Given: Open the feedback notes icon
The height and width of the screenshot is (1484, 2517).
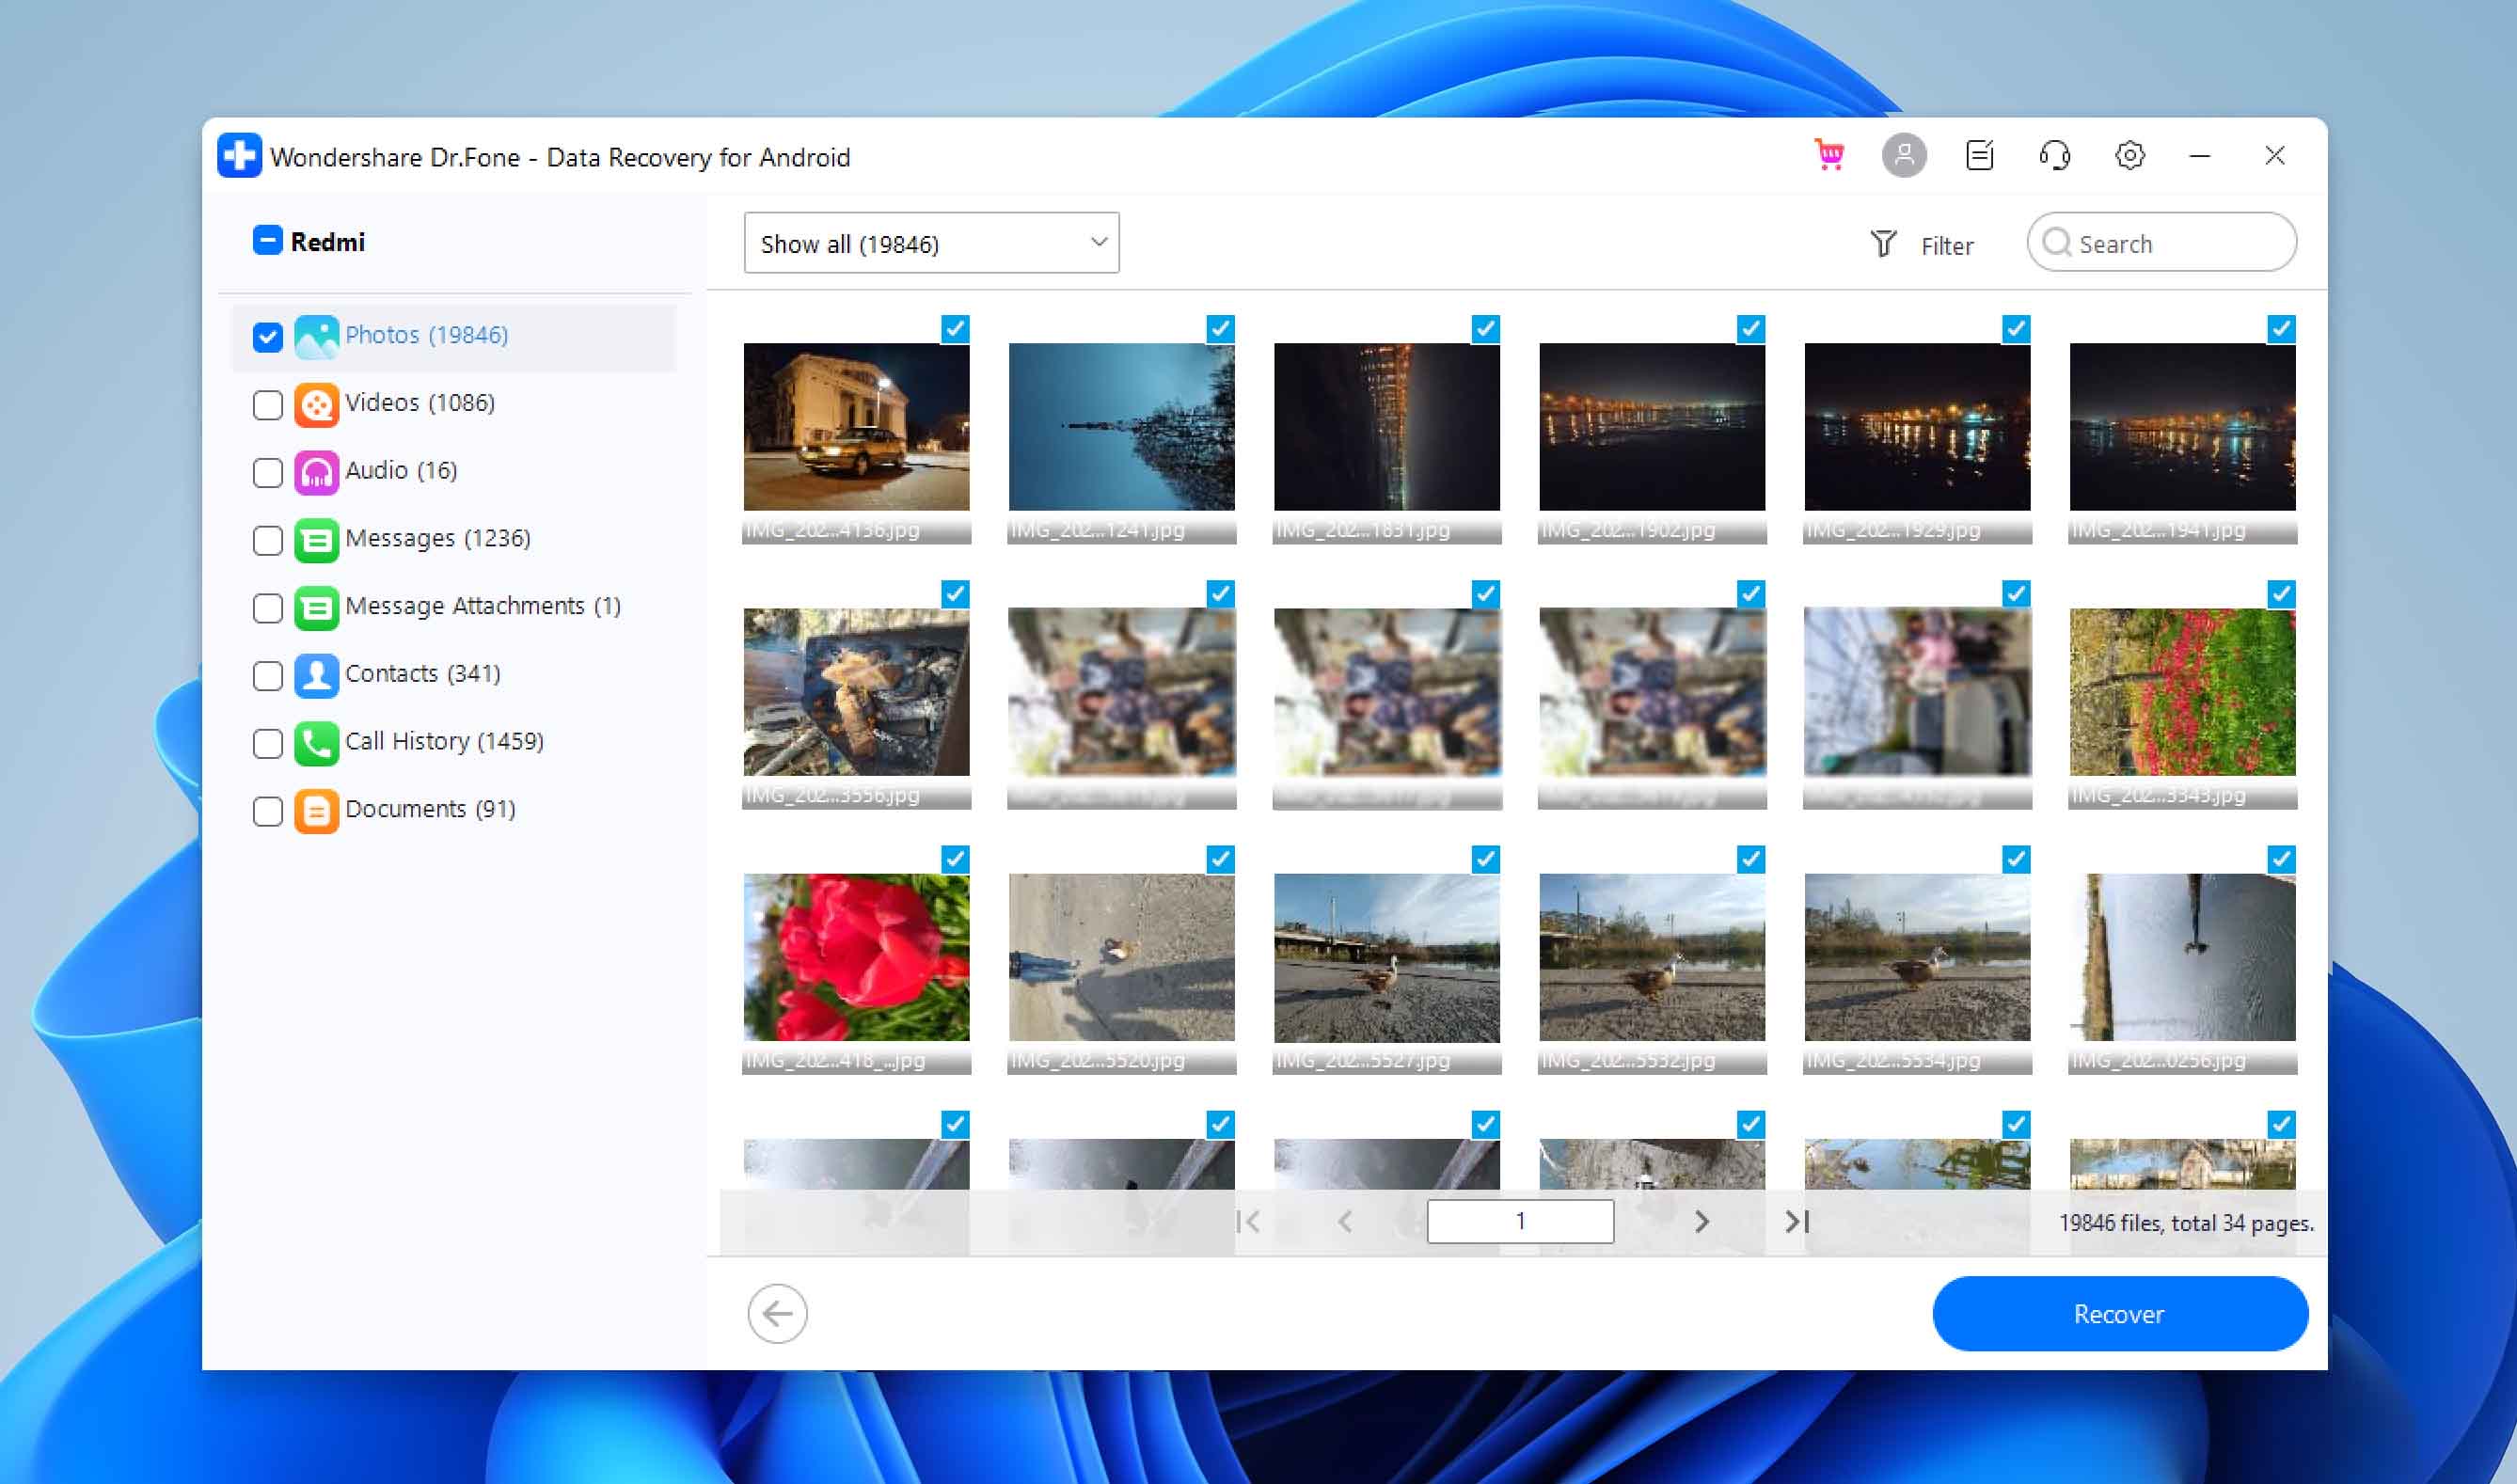Looking at the screenshot, I should (x=1980, y=155).
